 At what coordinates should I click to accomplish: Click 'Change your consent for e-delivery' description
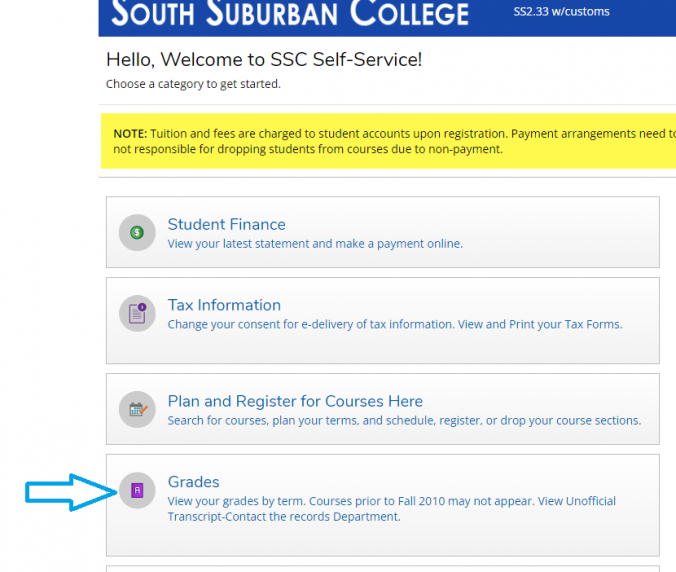[x=394, y=324]
